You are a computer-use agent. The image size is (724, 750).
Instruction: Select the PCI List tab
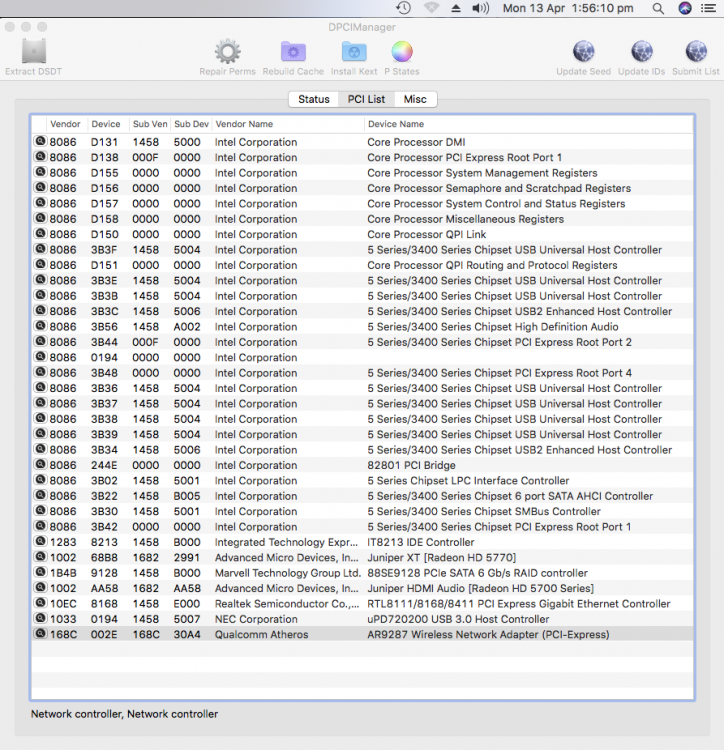point(366,99)
